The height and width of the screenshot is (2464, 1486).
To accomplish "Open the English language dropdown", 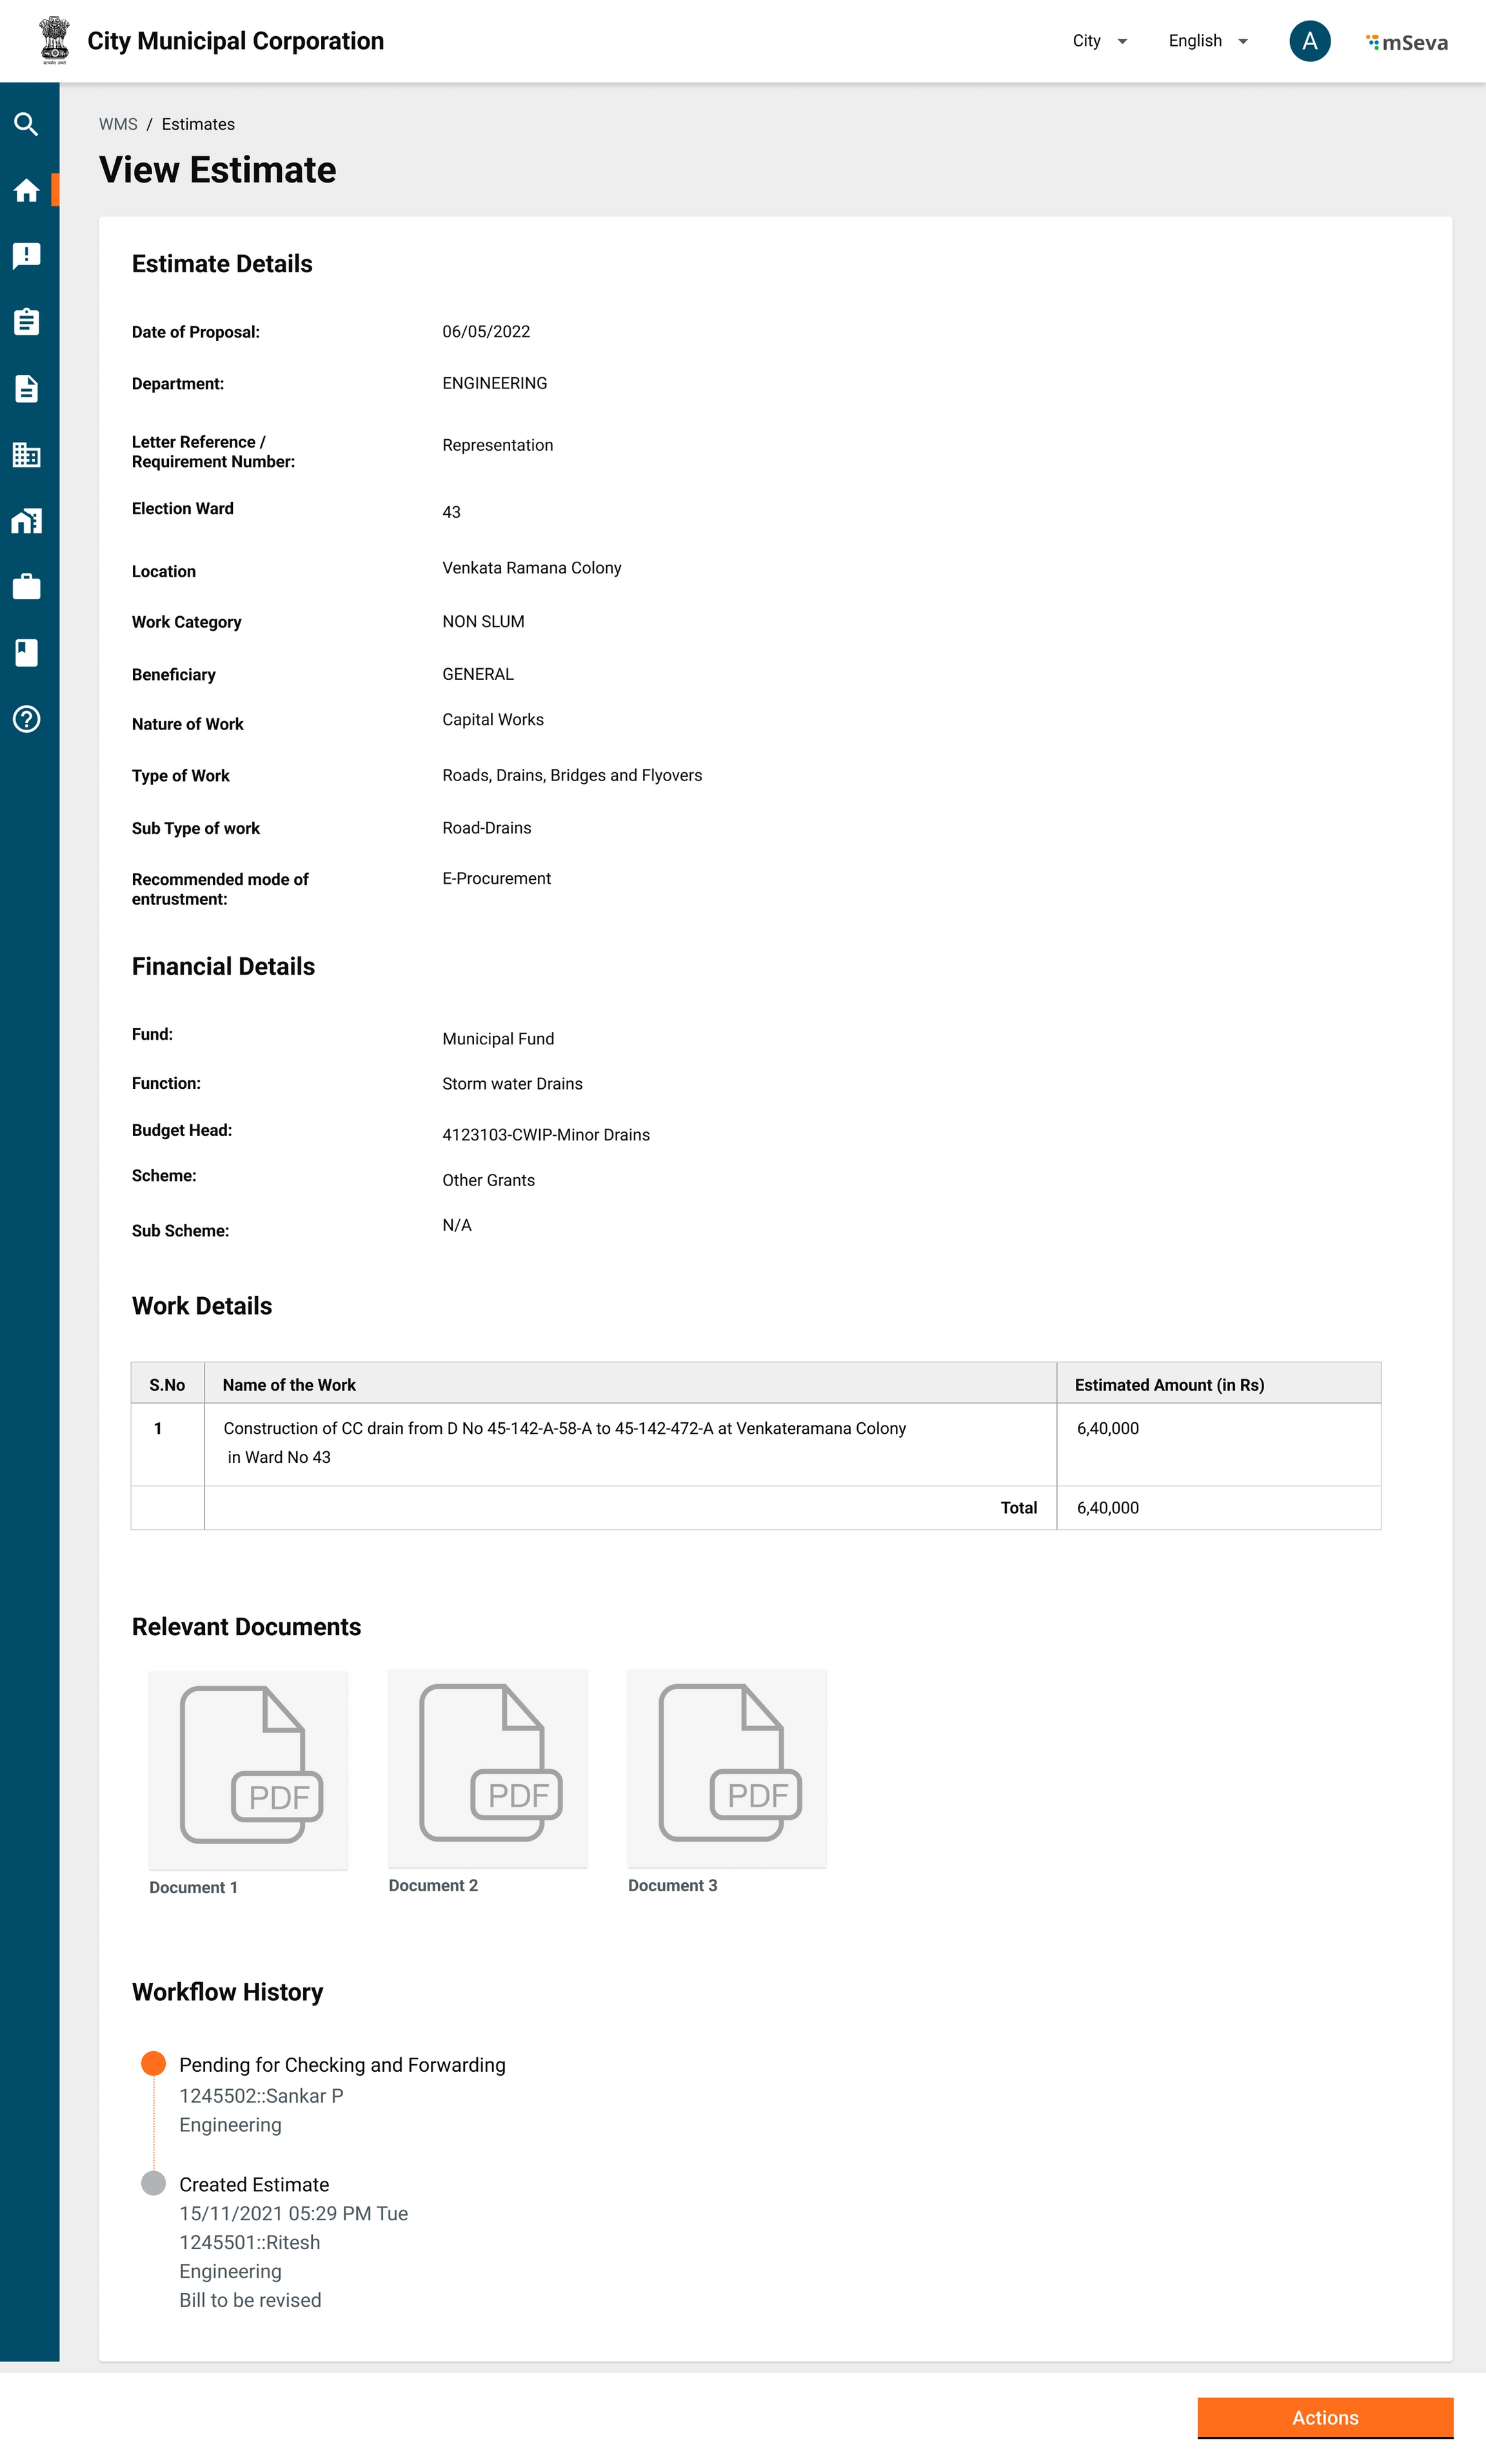I will point(1207,41).
